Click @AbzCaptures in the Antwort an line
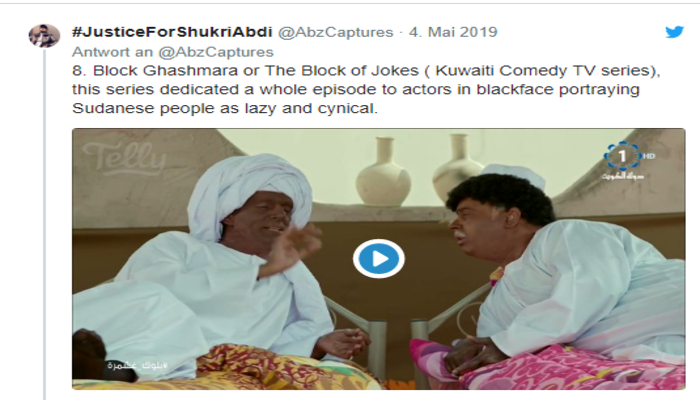 pyautogui.click(x=216, y=52)
